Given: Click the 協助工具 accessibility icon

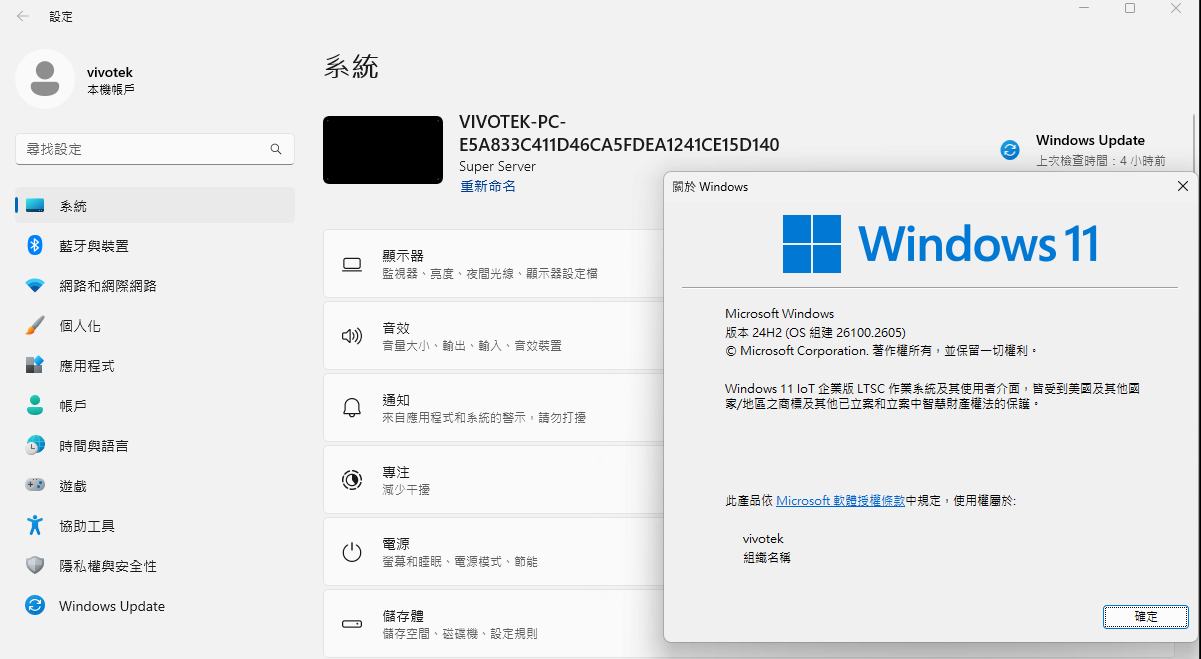Looking at the screenshot, I should [x=35, y=525].
